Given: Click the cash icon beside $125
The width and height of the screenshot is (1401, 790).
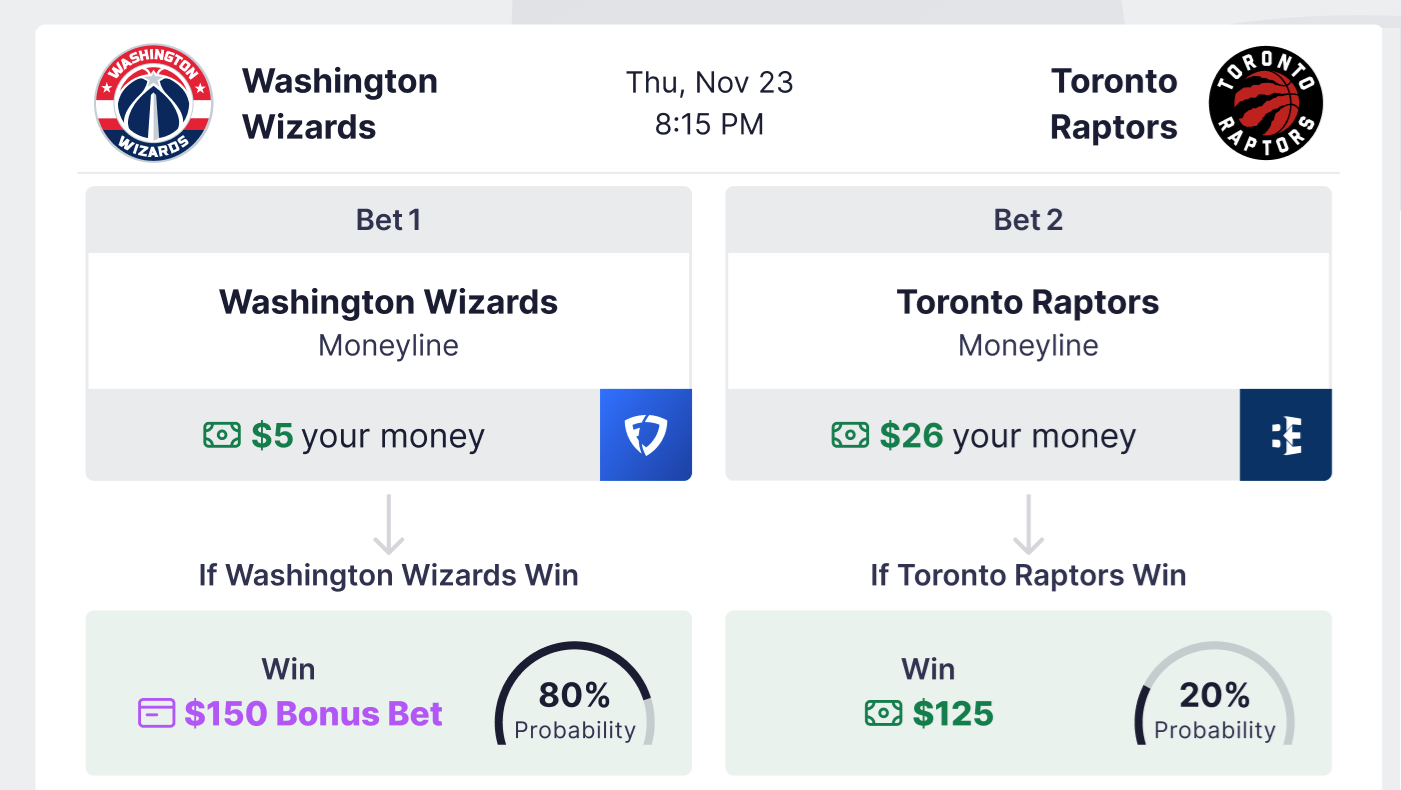Looking at the screenshot, I should click(883, 713).
